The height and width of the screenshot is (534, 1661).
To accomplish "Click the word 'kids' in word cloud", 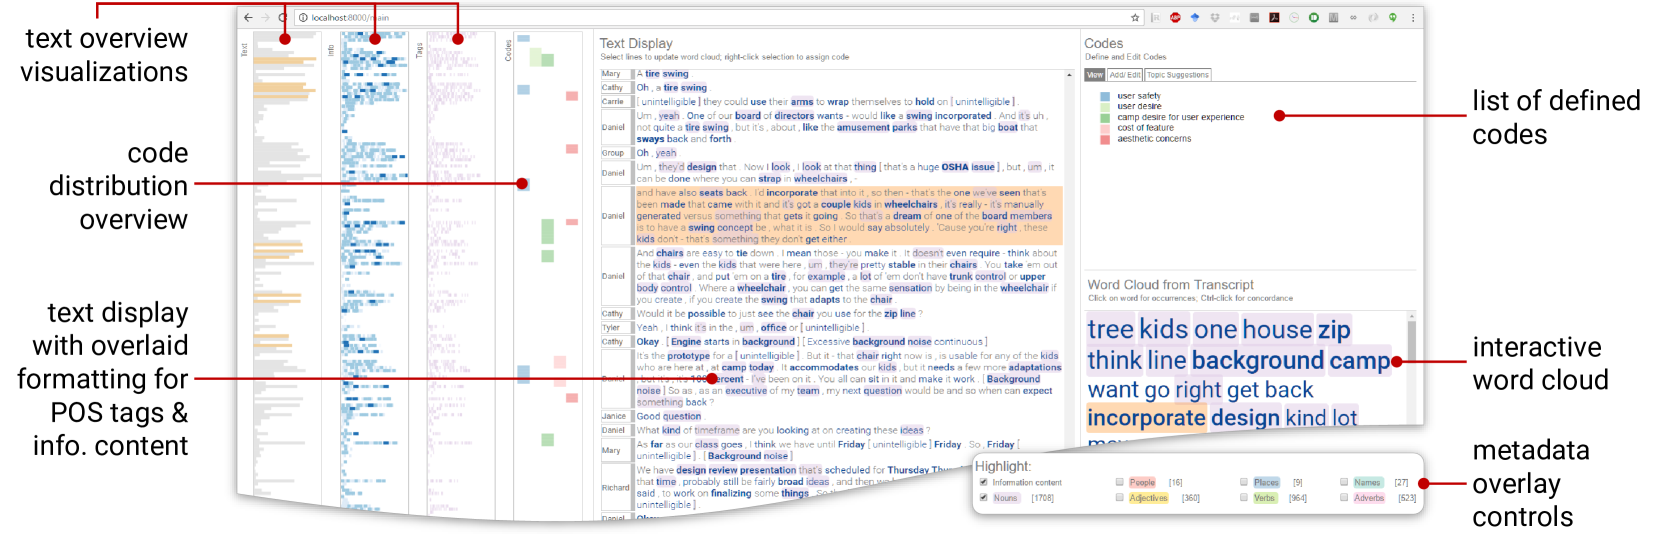I will tap(1164, 329).
